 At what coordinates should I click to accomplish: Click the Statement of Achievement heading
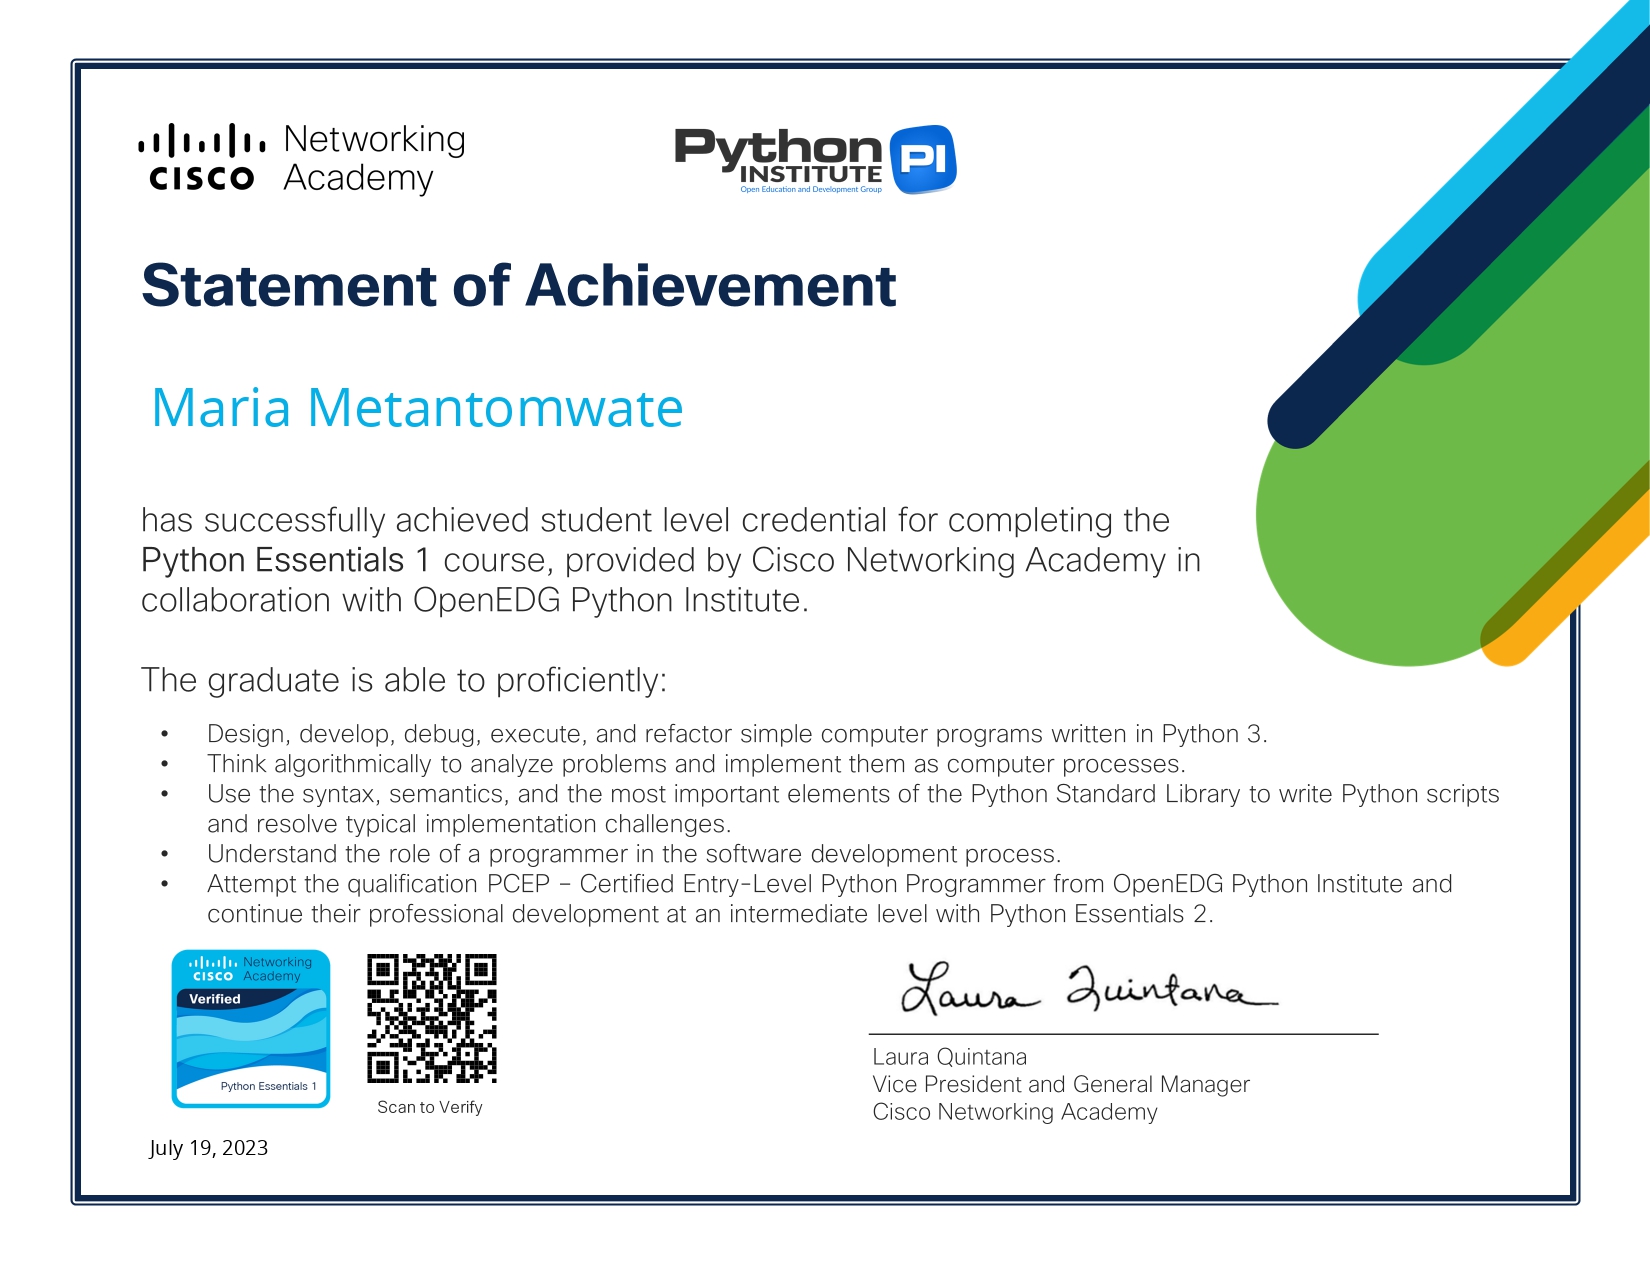coord(518,286)
